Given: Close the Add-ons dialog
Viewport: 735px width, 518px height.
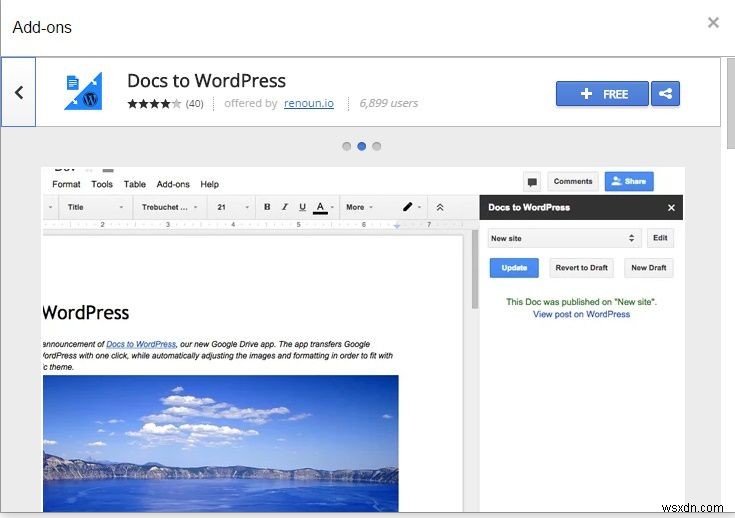Looking at the screenshot, I should (x=713, y=23).
